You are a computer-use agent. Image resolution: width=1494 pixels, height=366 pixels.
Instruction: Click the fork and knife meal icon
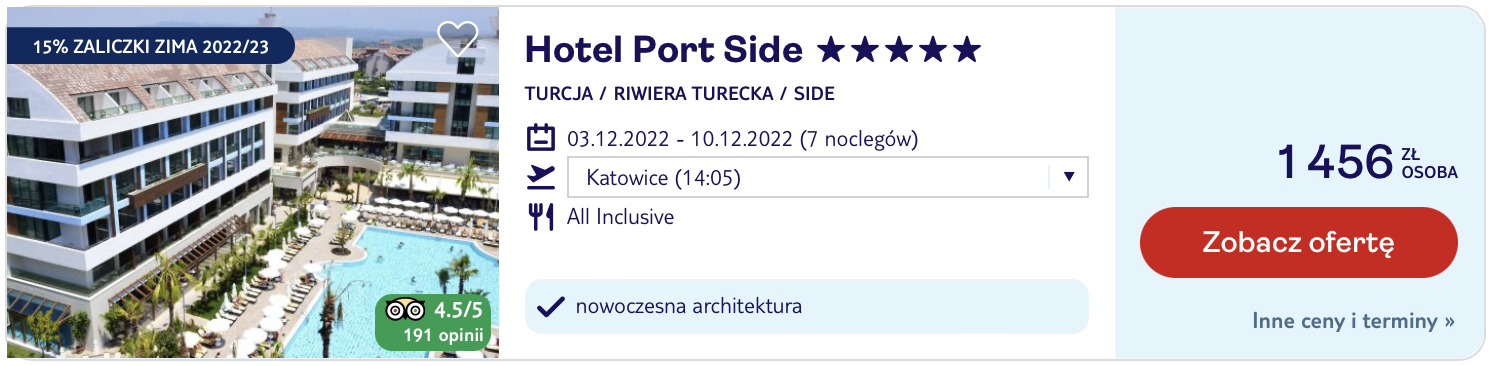pos(541,217)
